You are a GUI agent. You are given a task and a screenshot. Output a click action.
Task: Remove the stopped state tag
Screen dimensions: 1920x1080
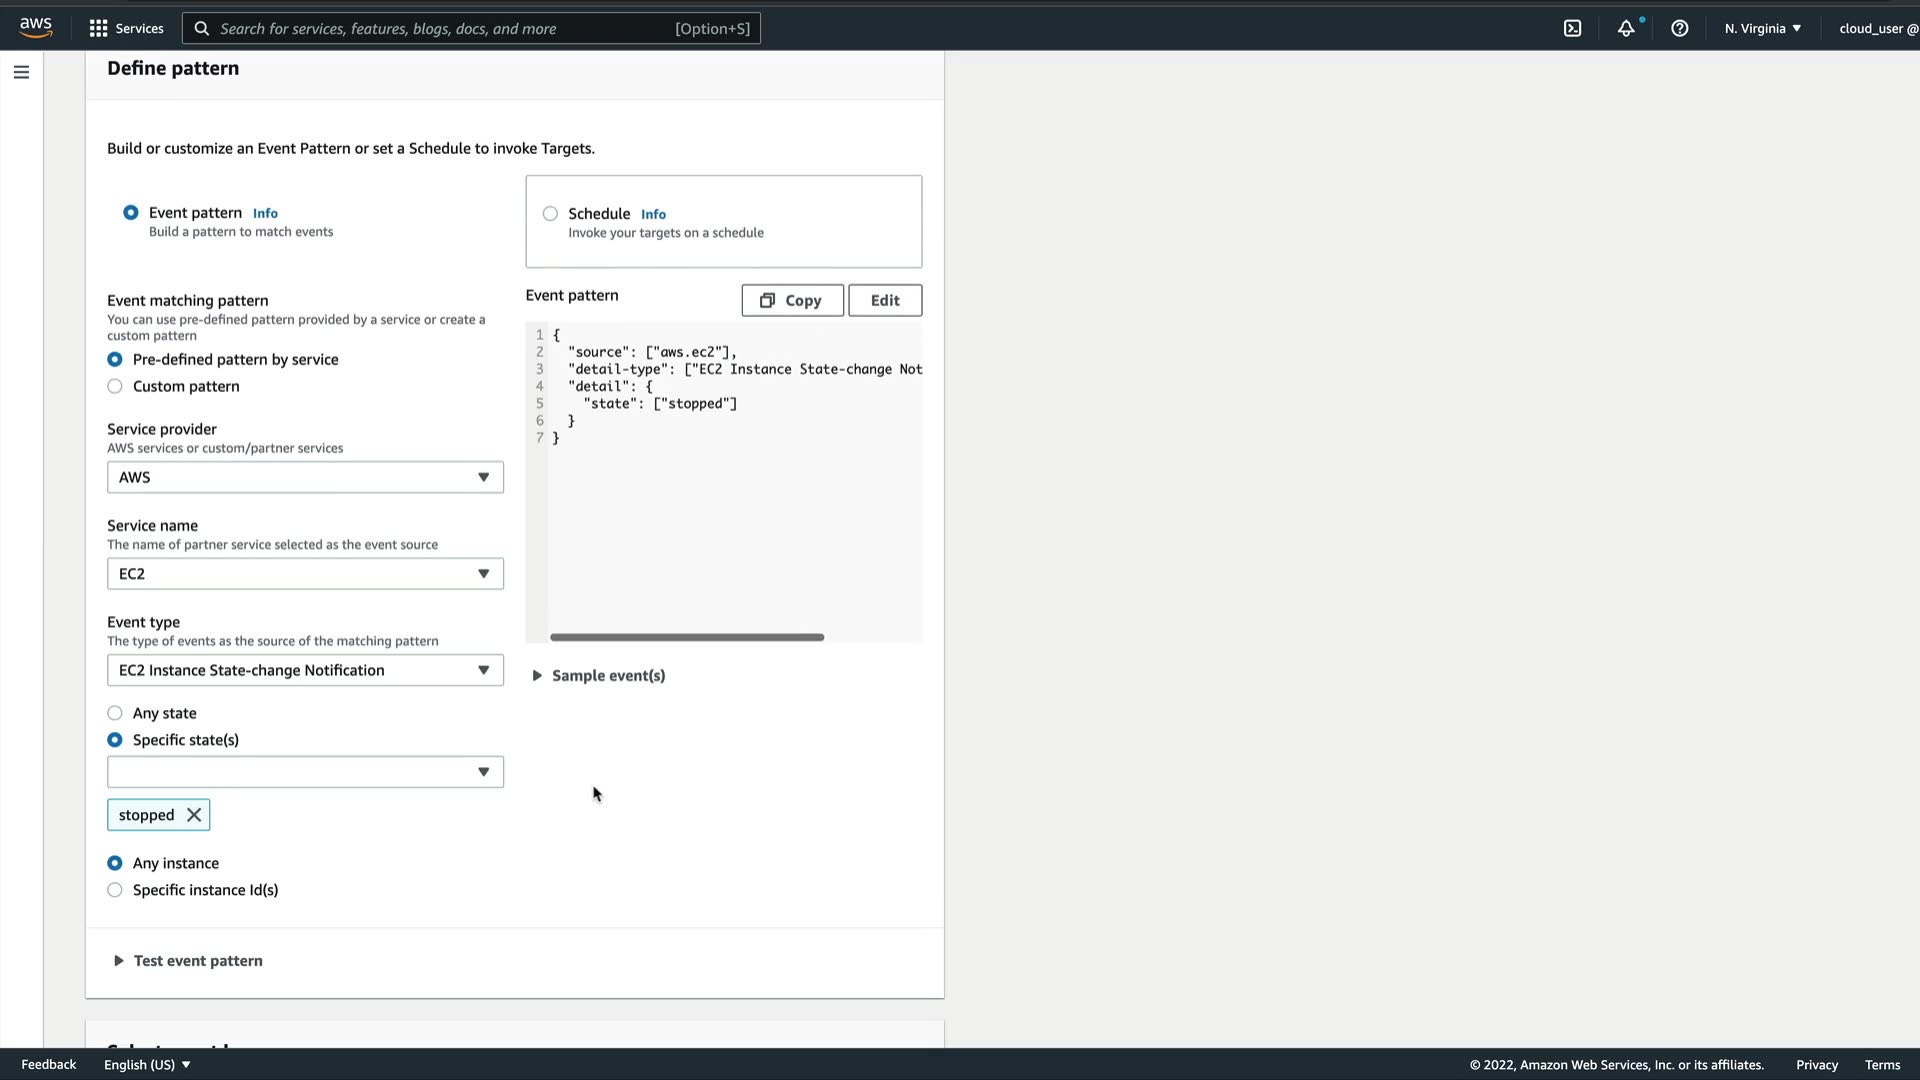point(194,815)
